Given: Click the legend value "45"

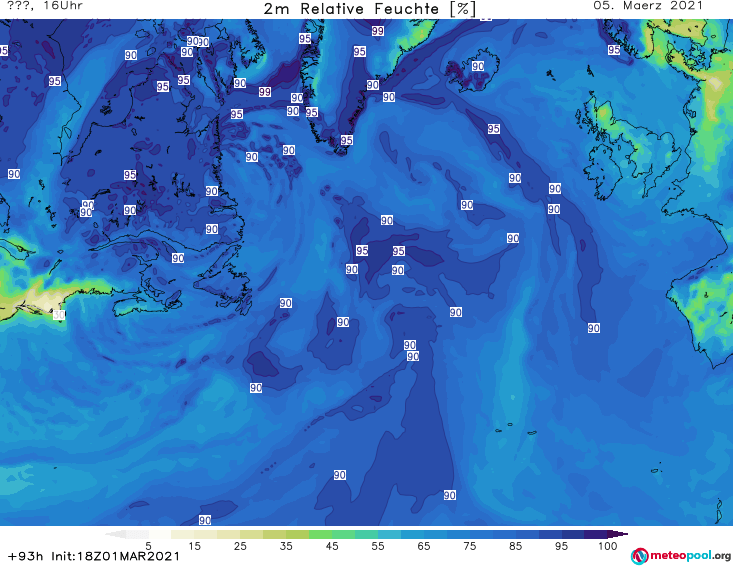Looking at the screenshot, I should pos(331,546).
